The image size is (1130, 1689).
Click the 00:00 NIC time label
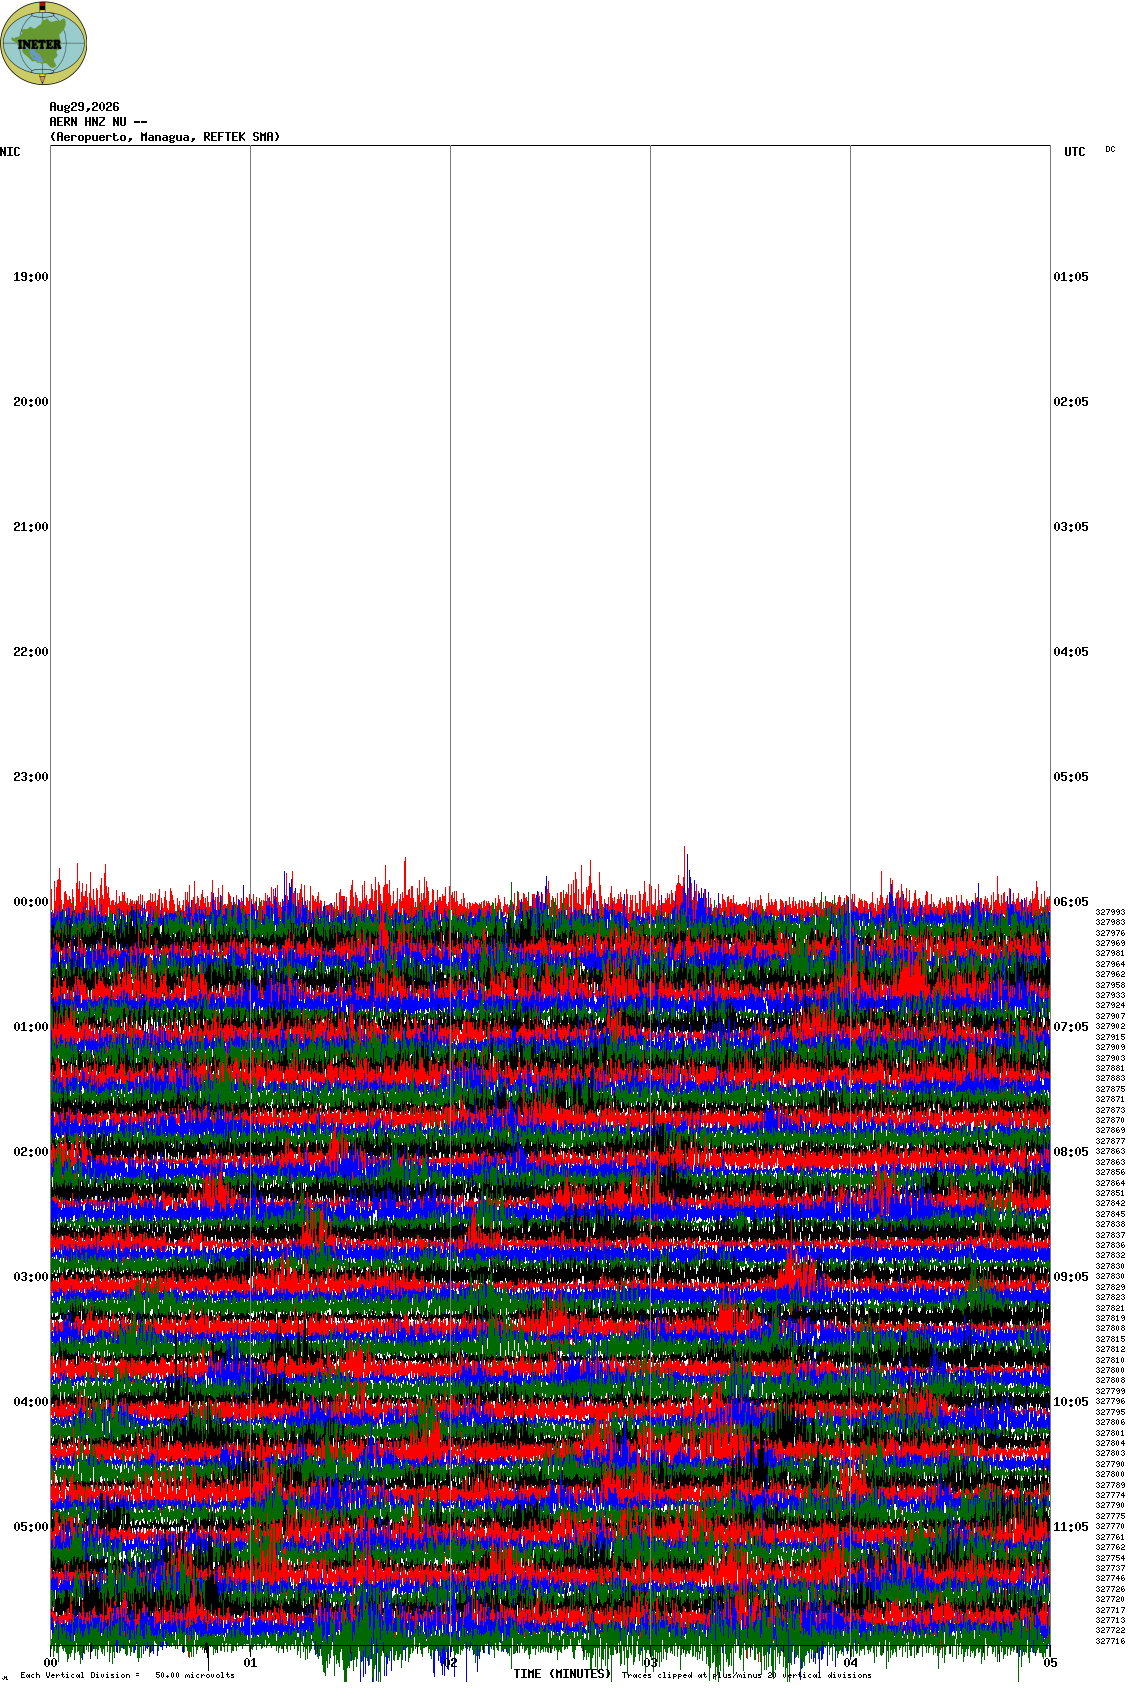tap(30, 902)
